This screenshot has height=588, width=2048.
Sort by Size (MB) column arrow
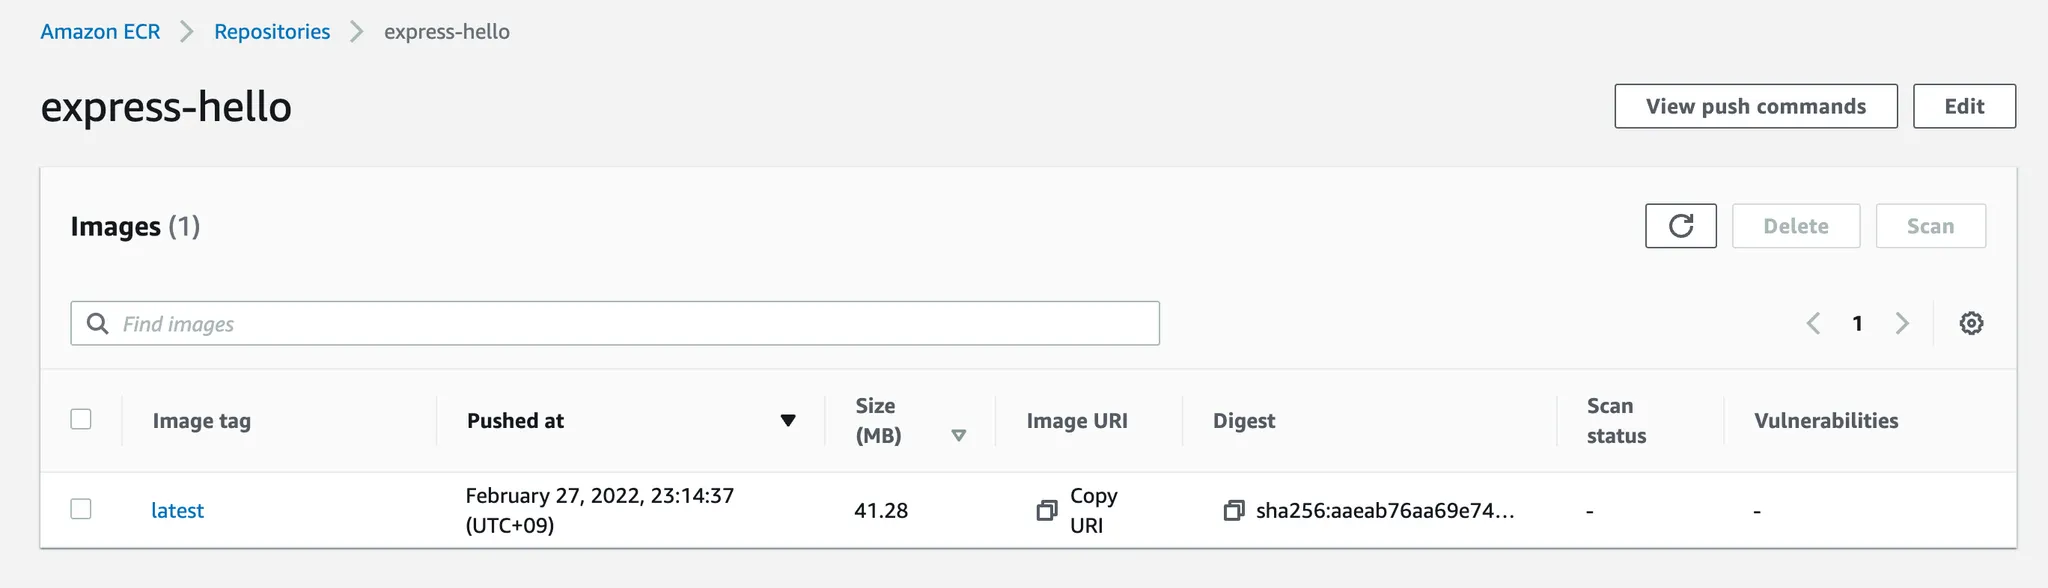pyautogui.click(x=958, y=435)
